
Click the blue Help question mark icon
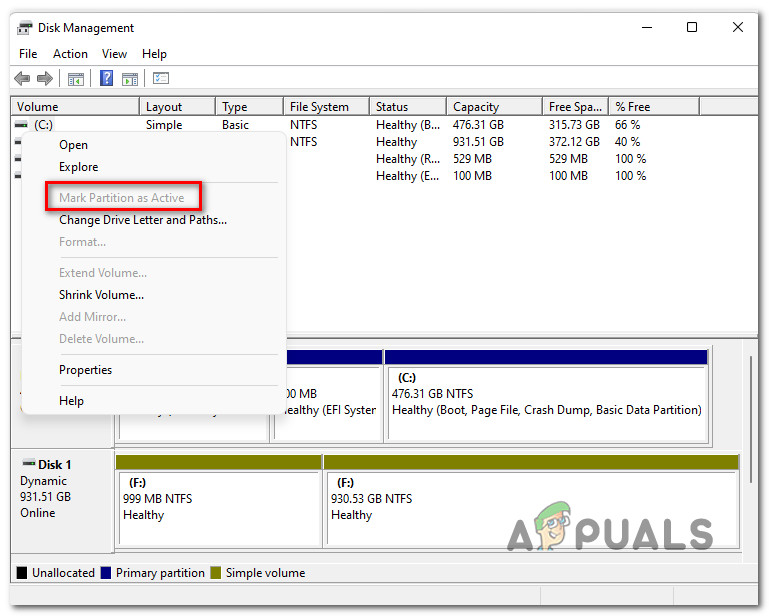coord(106,79)
